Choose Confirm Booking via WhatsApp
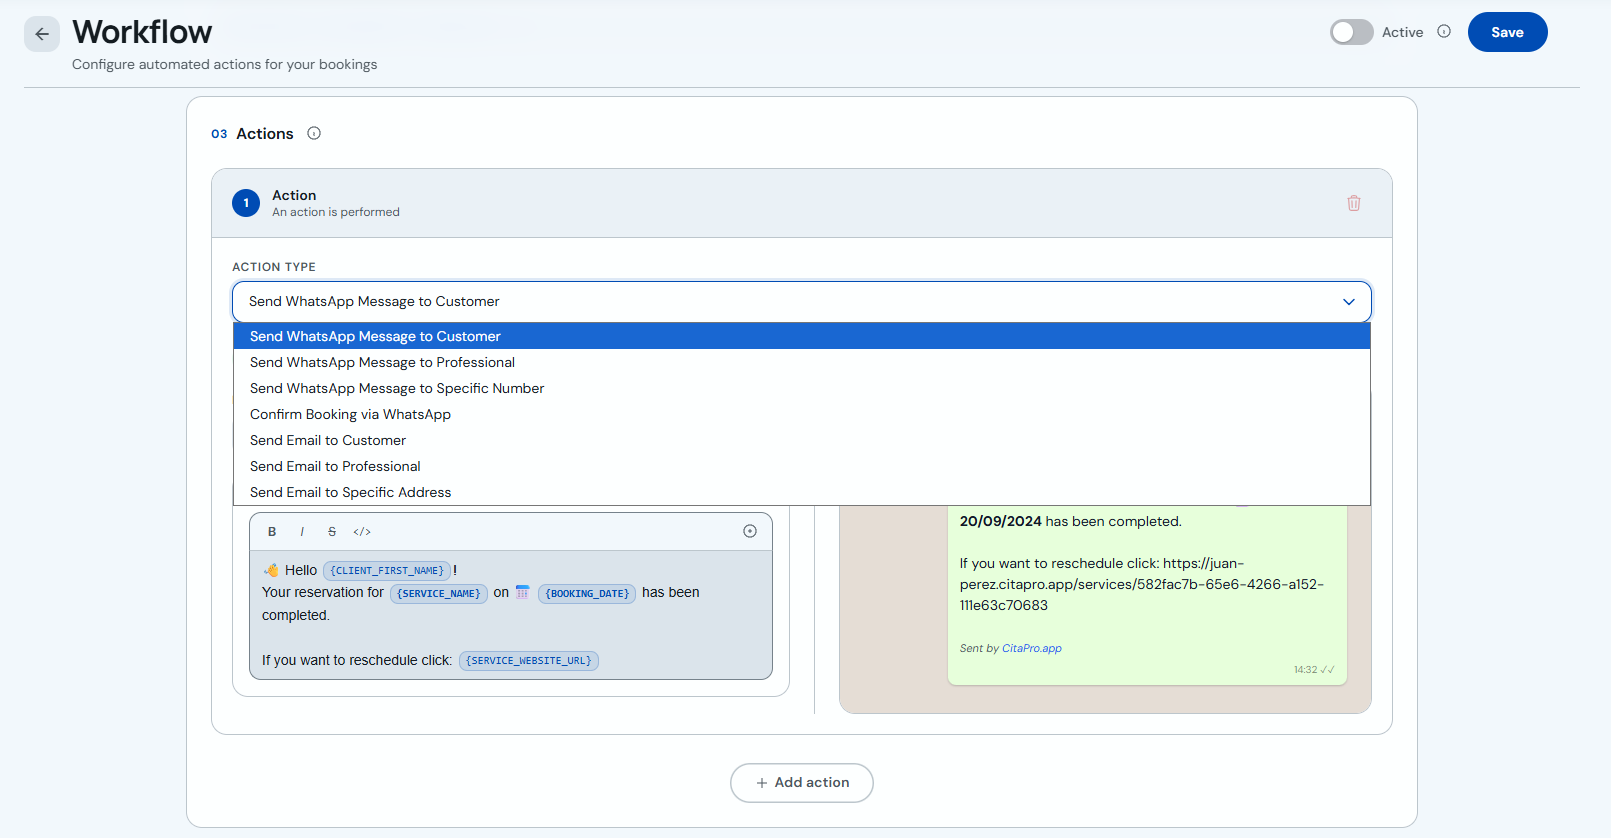The image size is (1611, 838). tap(802, 414)
